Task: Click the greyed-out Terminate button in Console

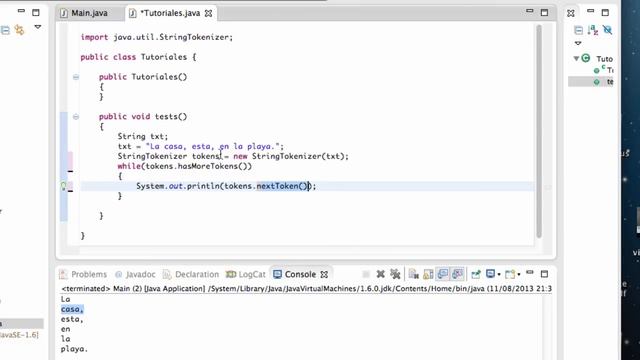Action: [366, 274]
